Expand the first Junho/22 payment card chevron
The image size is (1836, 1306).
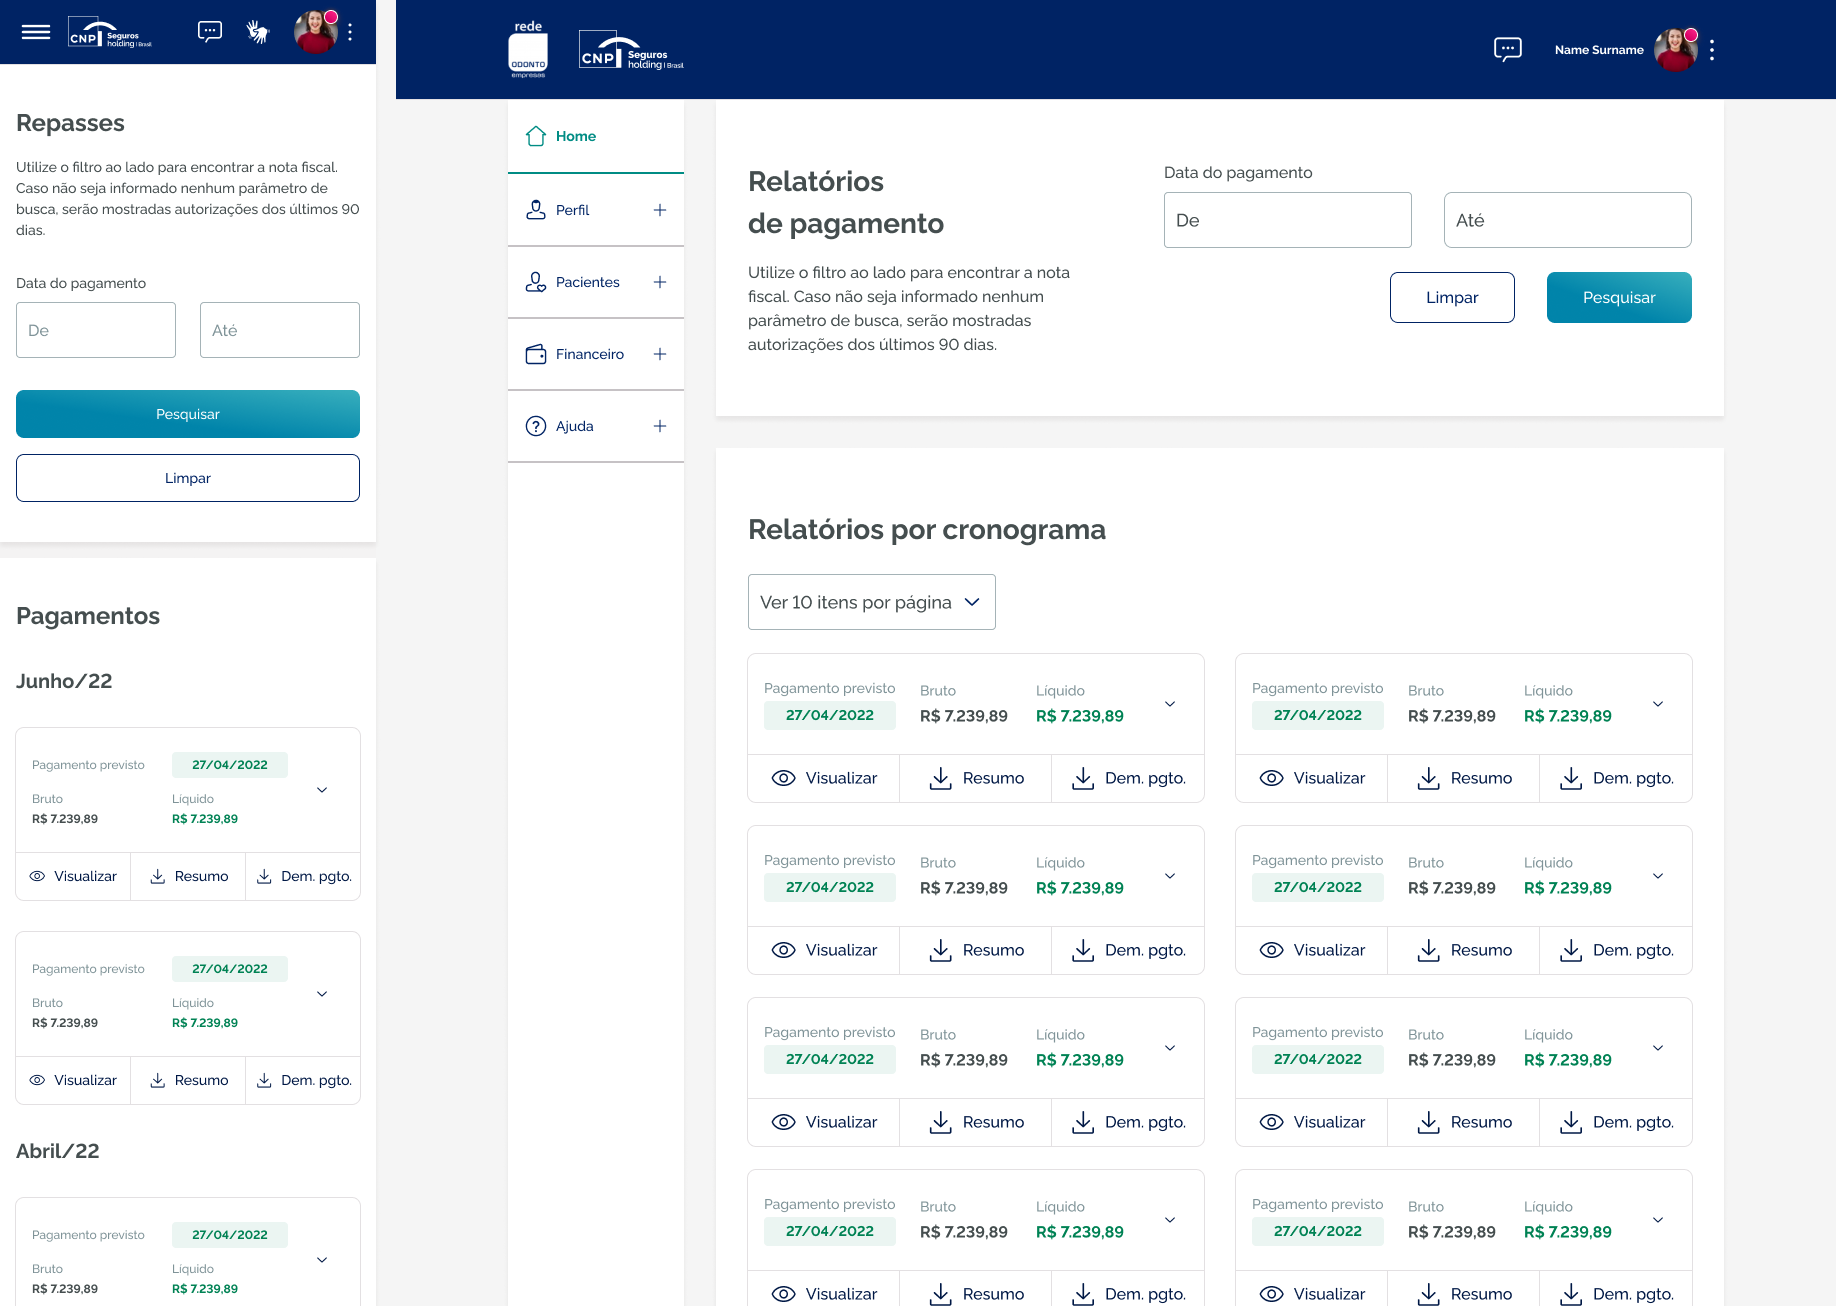pyautogui.click(x=322, y=790)
